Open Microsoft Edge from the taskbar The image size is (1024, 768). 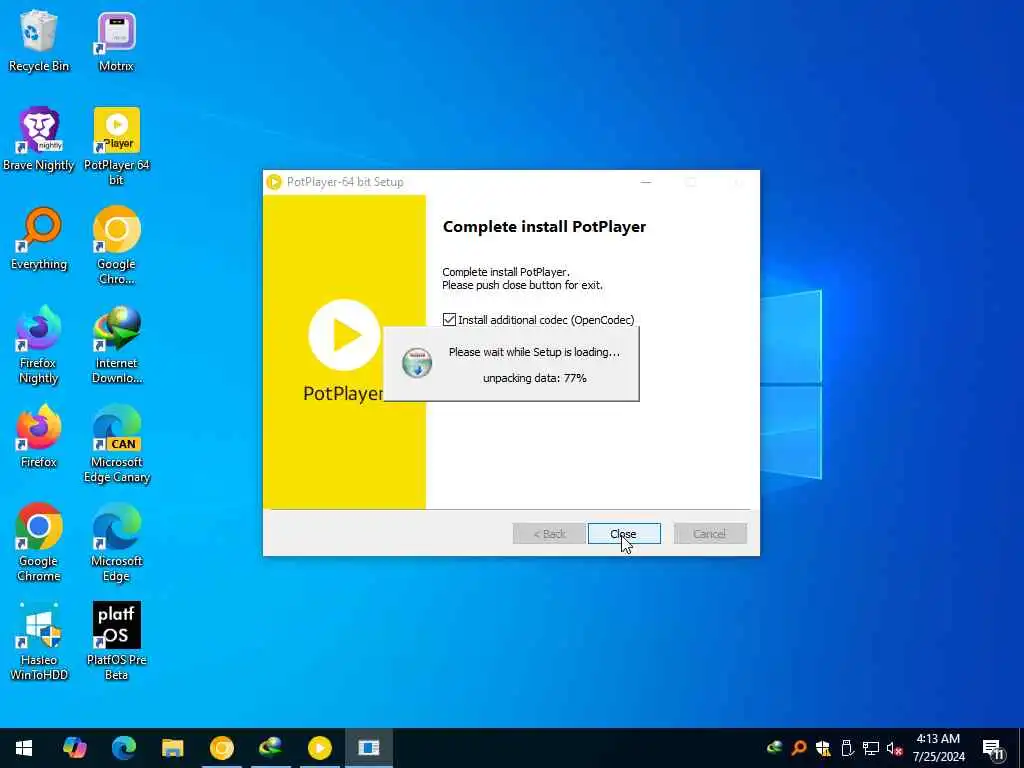point(123,748)
